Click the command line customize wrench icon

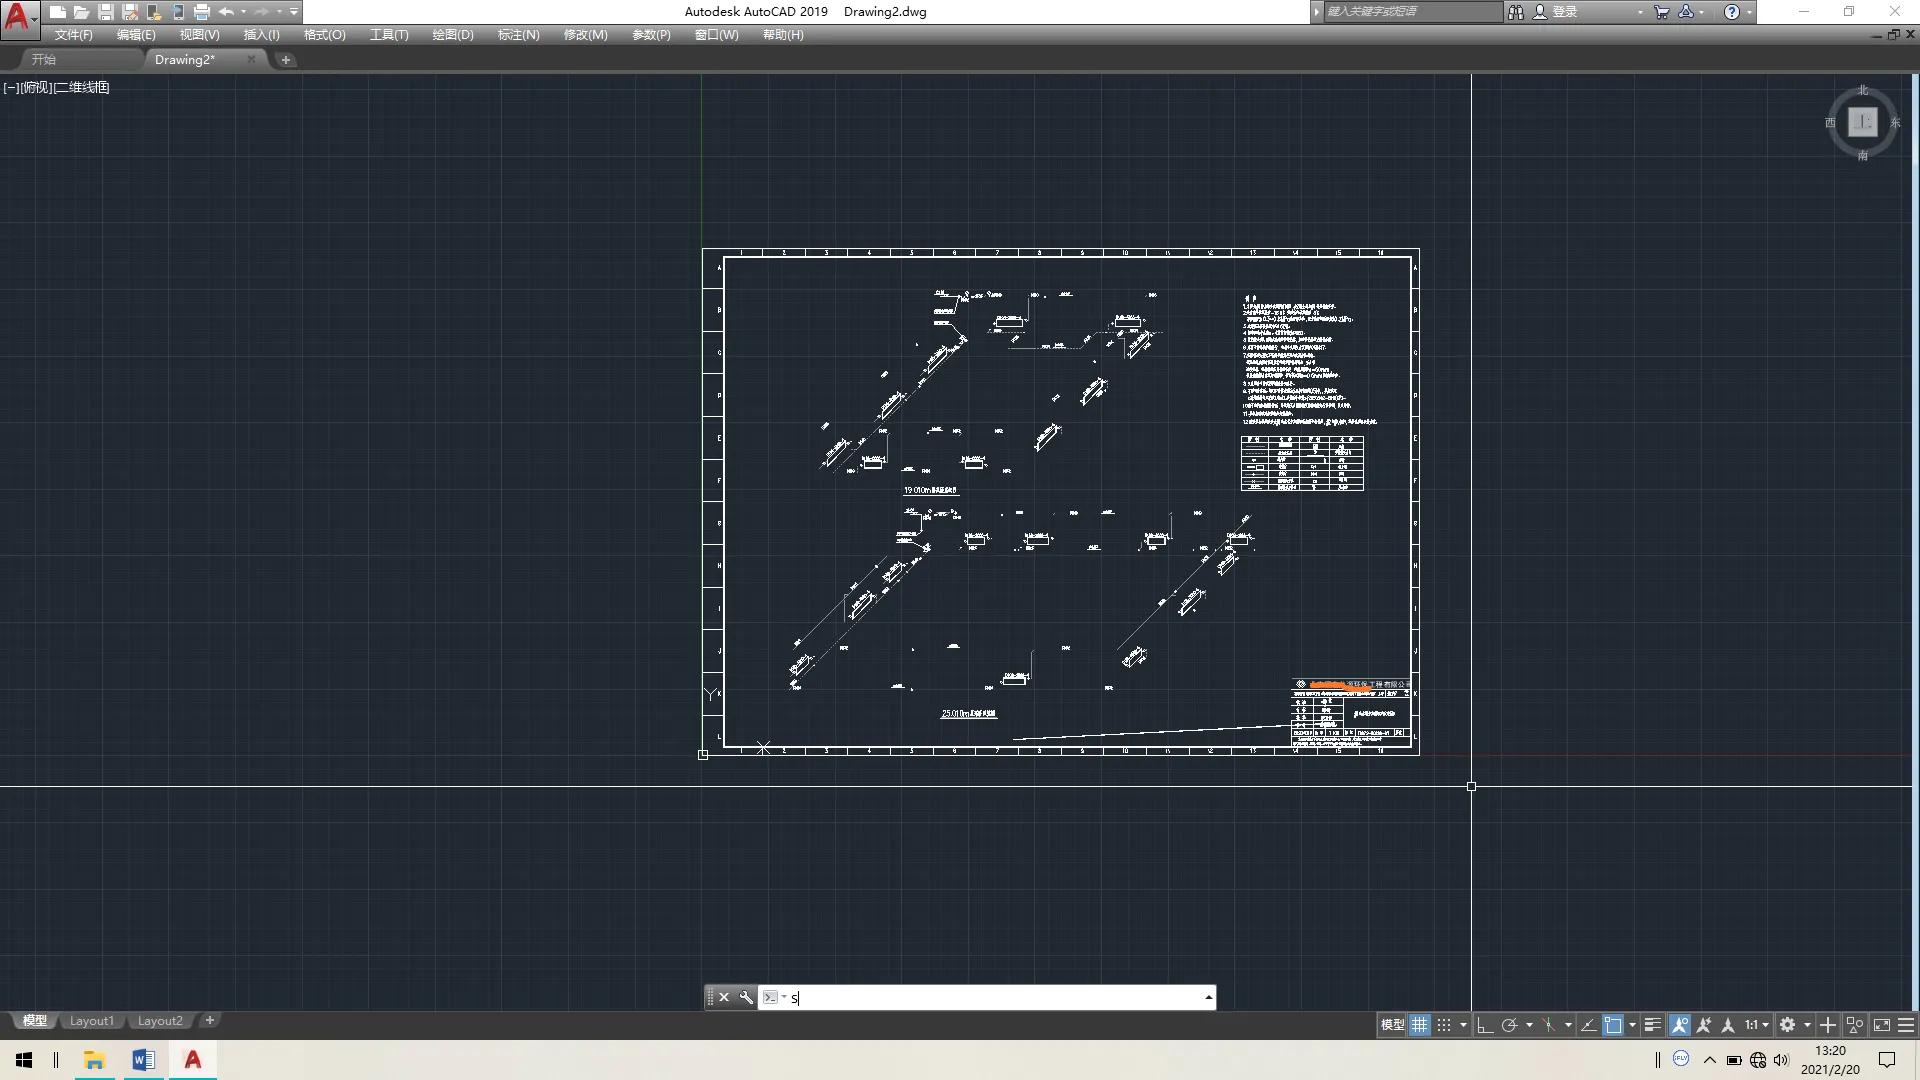tap(746, 997)
